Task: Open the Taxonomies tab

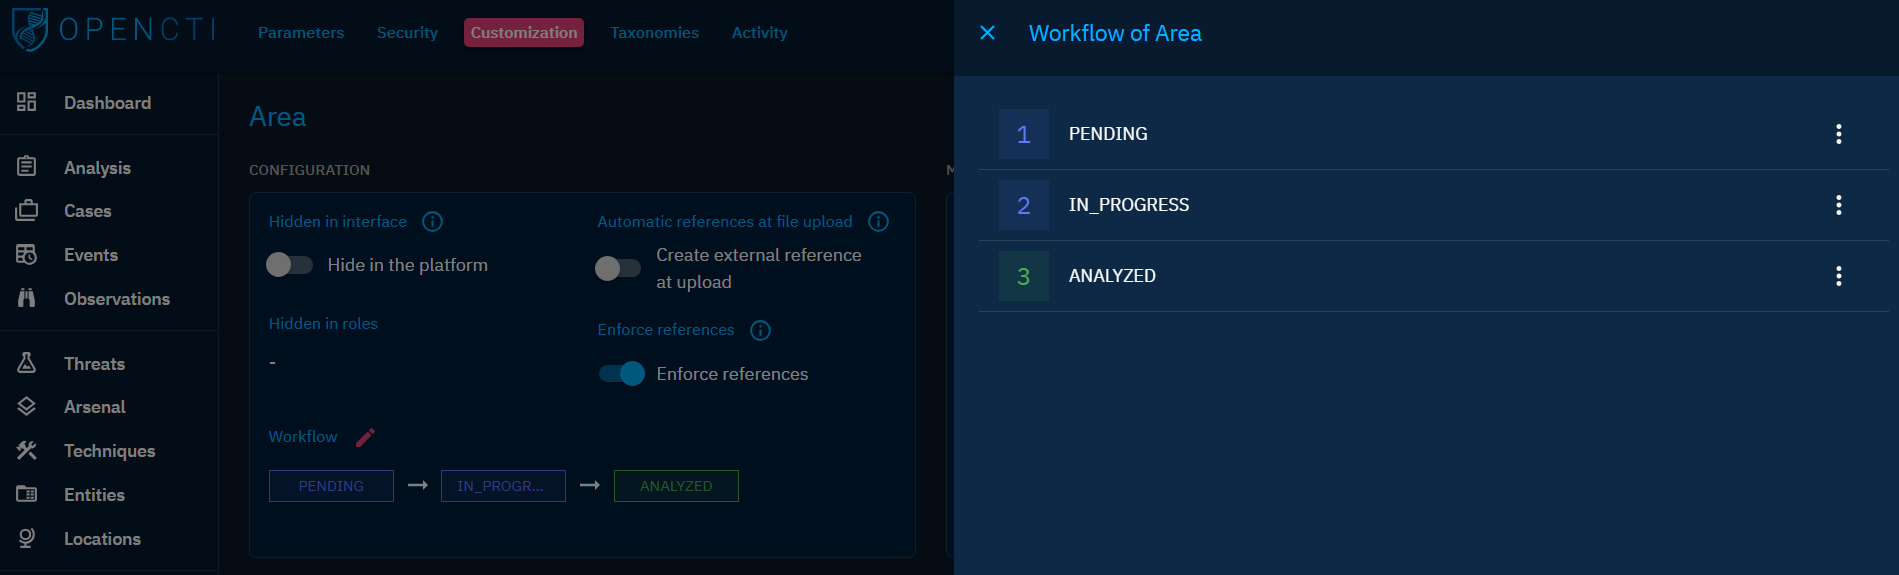Action: (654, 32)
